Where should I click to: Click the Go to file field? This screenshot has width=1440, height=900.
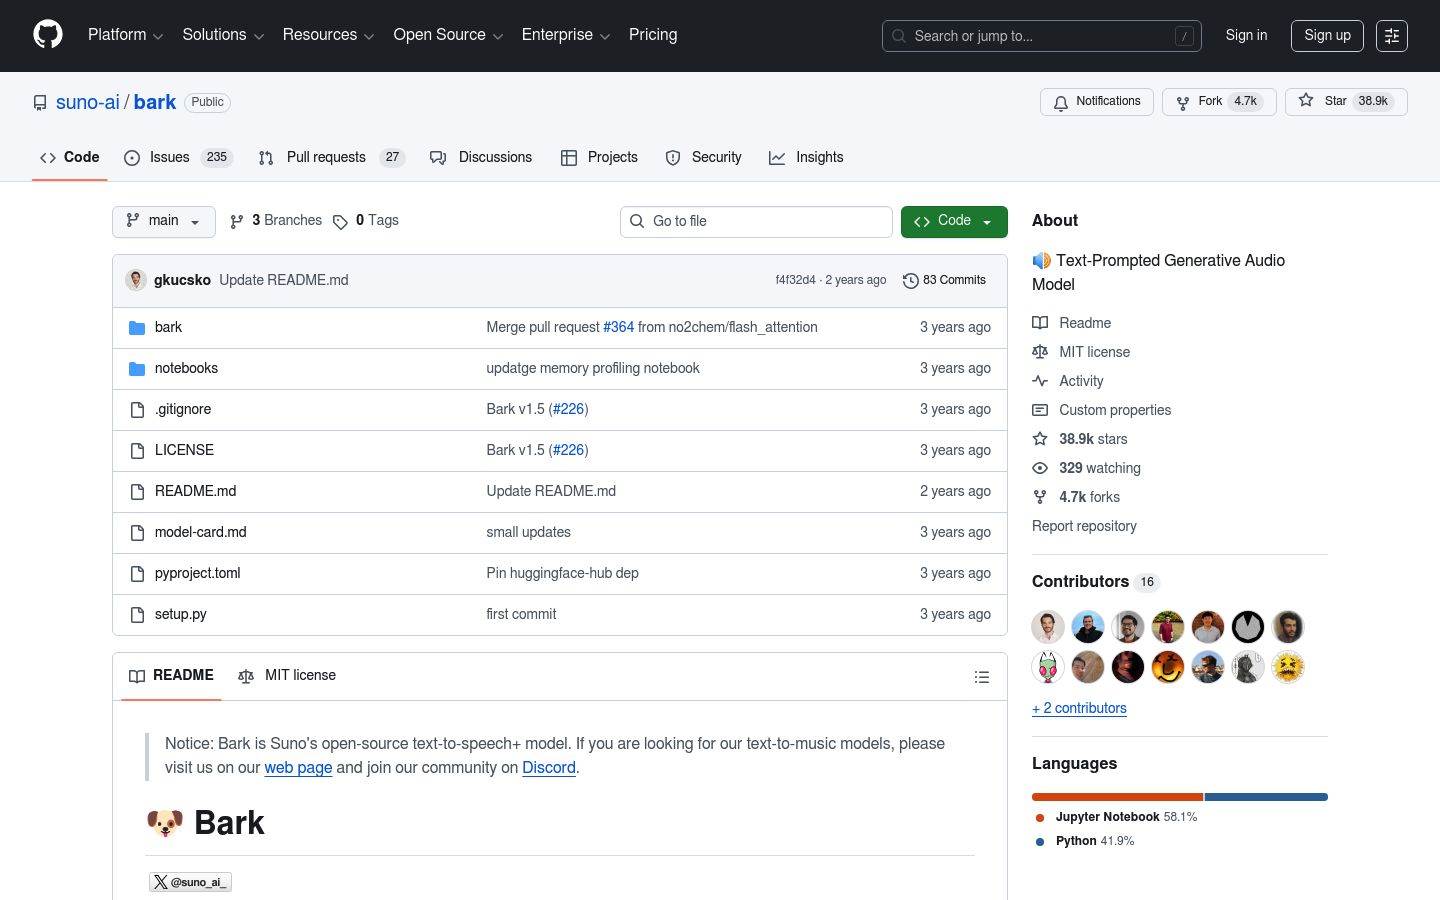(756, 222)
